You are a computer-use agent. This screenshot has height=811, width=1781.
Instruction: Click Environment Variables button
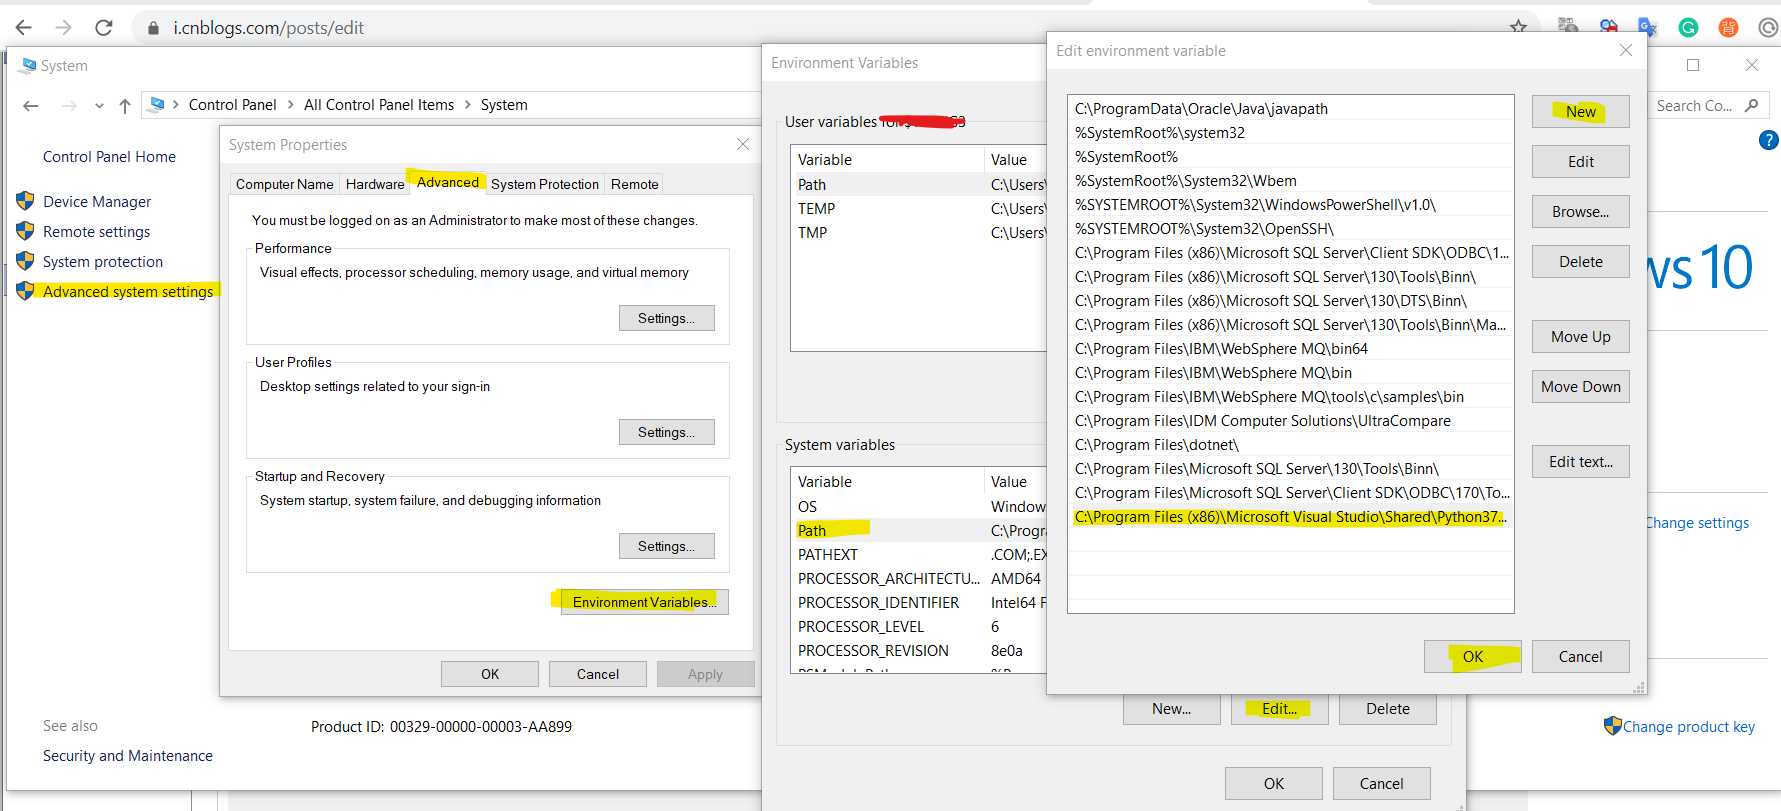tap(644, 602)
